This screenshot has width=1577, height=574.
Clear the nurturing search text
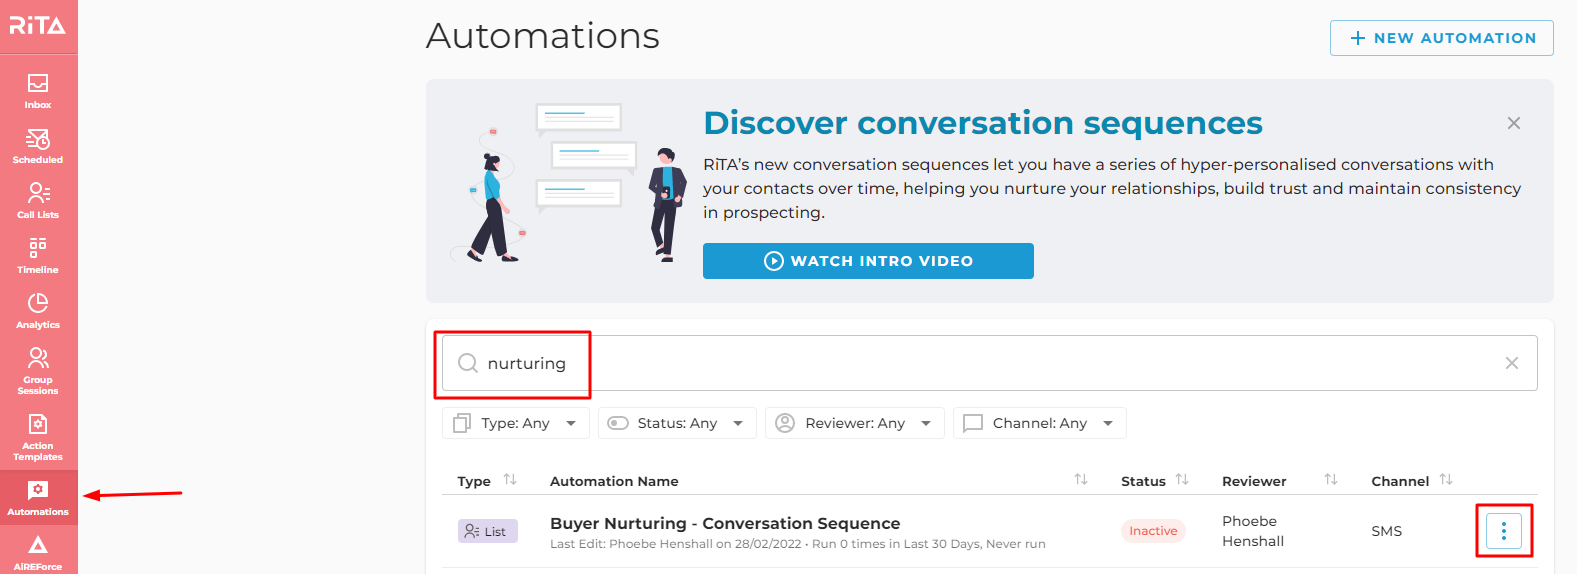[x=1512, y=363]
